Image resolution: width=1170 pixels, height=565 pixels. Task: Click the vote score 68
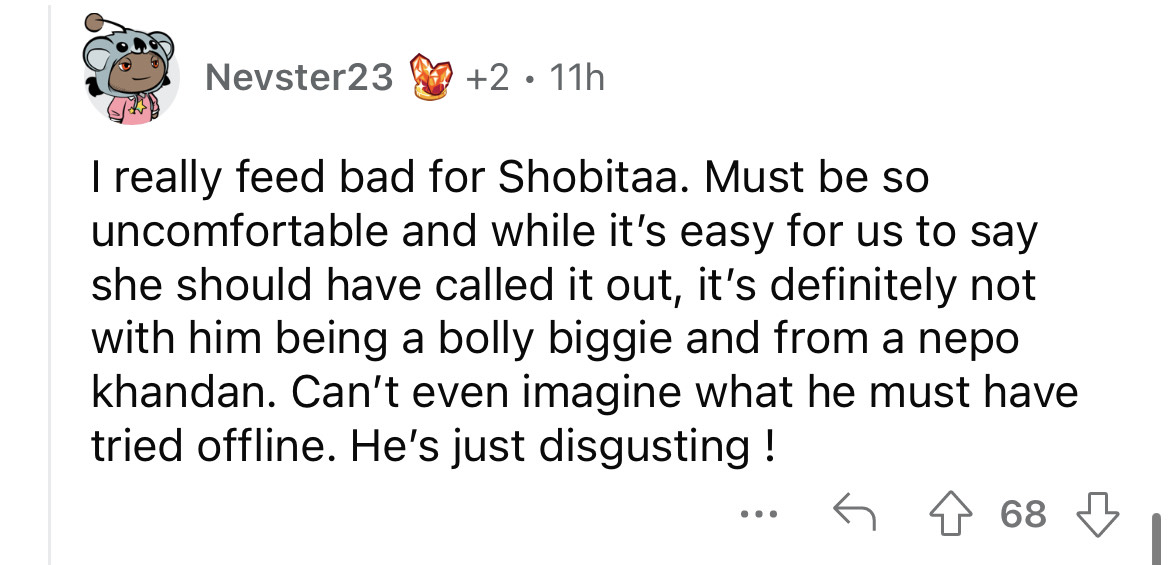(x=1023, y=514)
